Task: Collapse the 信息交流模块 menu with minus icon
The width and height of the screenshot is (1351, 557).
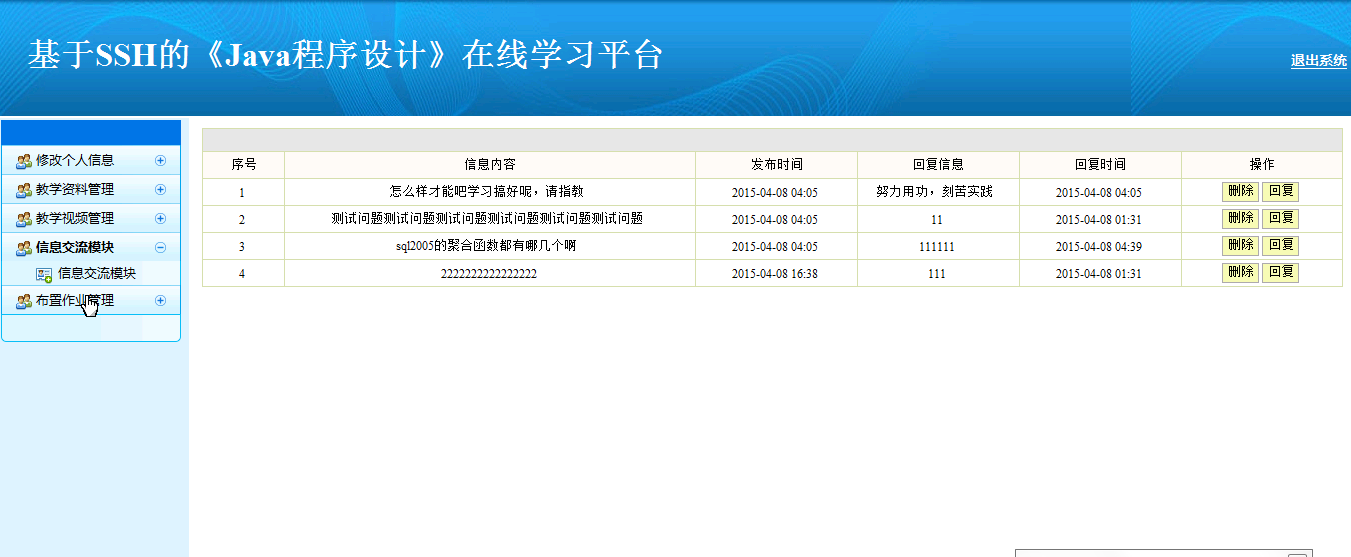Action: (160, 248)
